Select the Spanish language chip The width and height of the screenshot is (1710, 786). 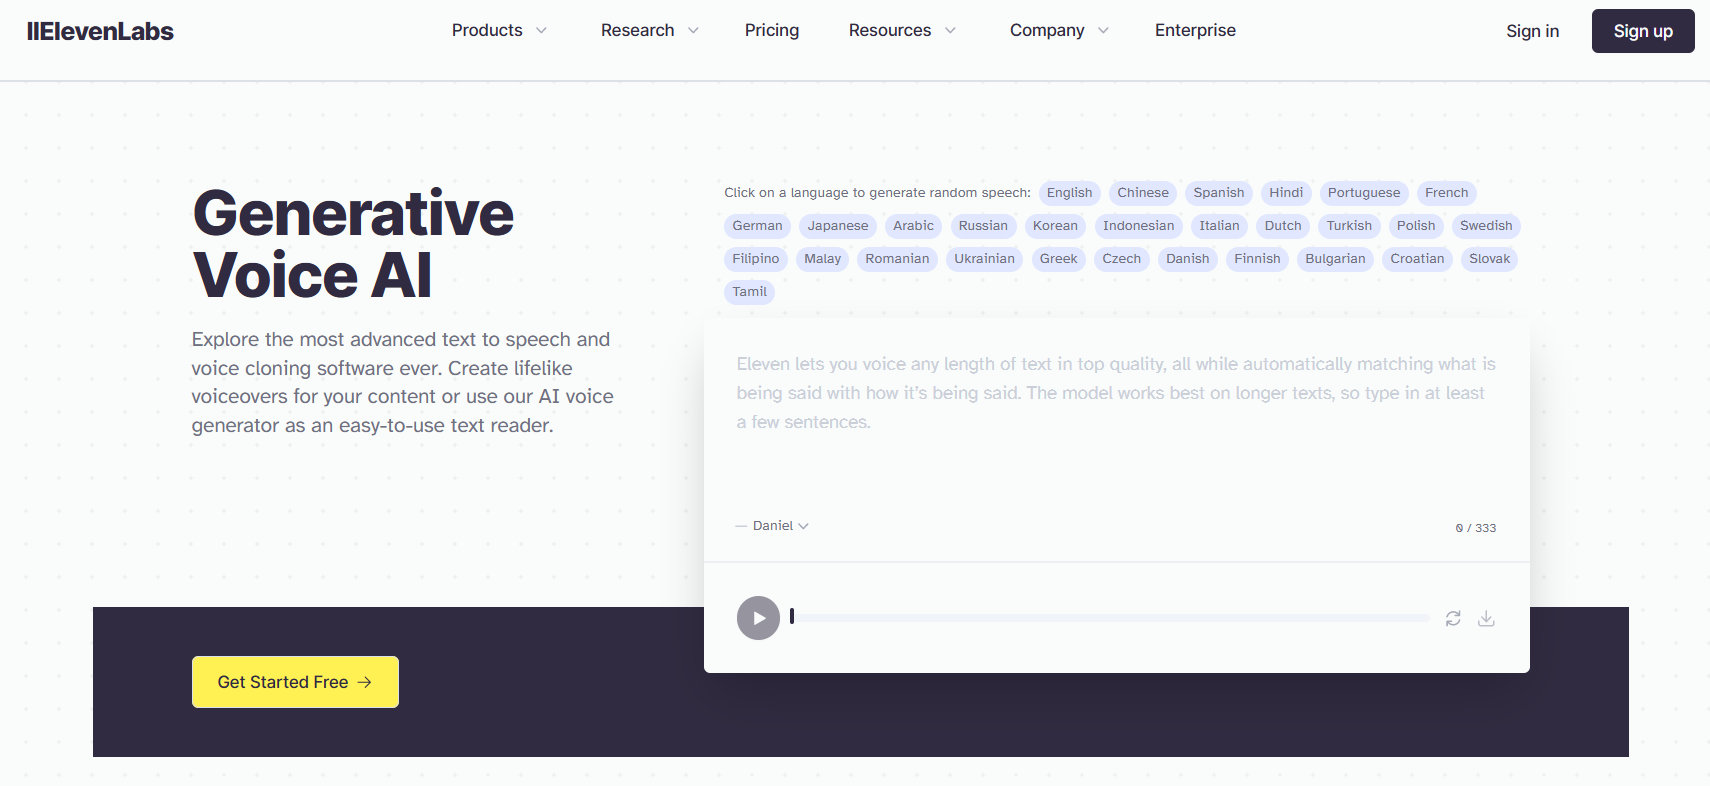(x=1218, y=193)
